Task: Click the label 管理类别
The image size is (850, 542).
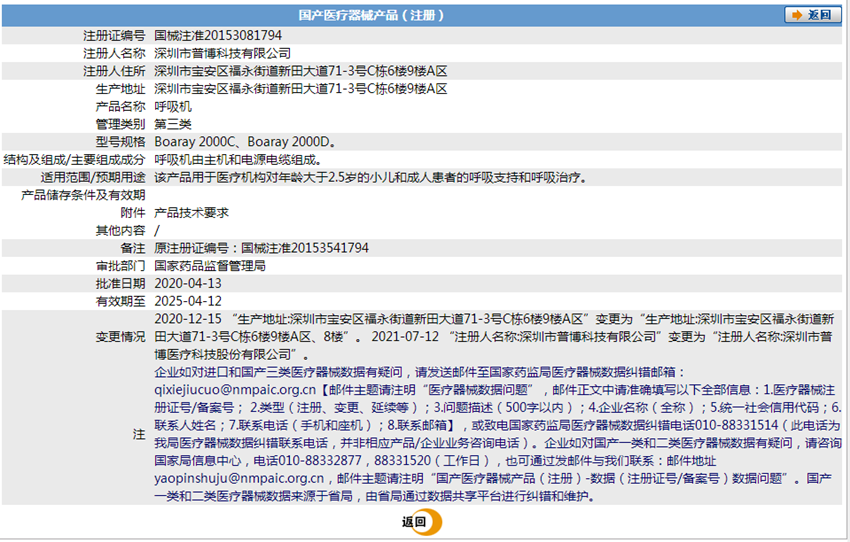Action: click(121, 124)
